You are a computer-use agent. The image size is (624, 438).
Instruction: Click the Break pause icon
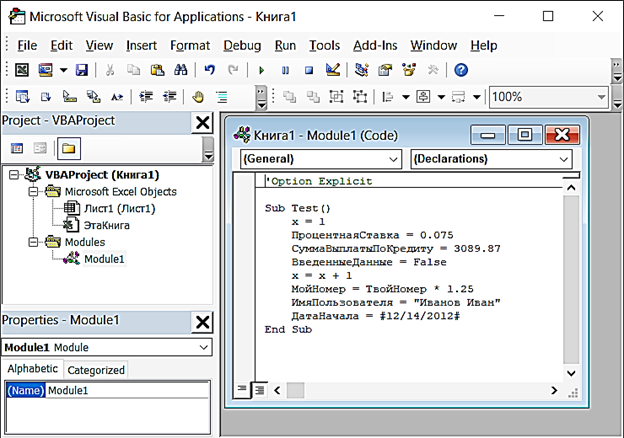point(285,70)
